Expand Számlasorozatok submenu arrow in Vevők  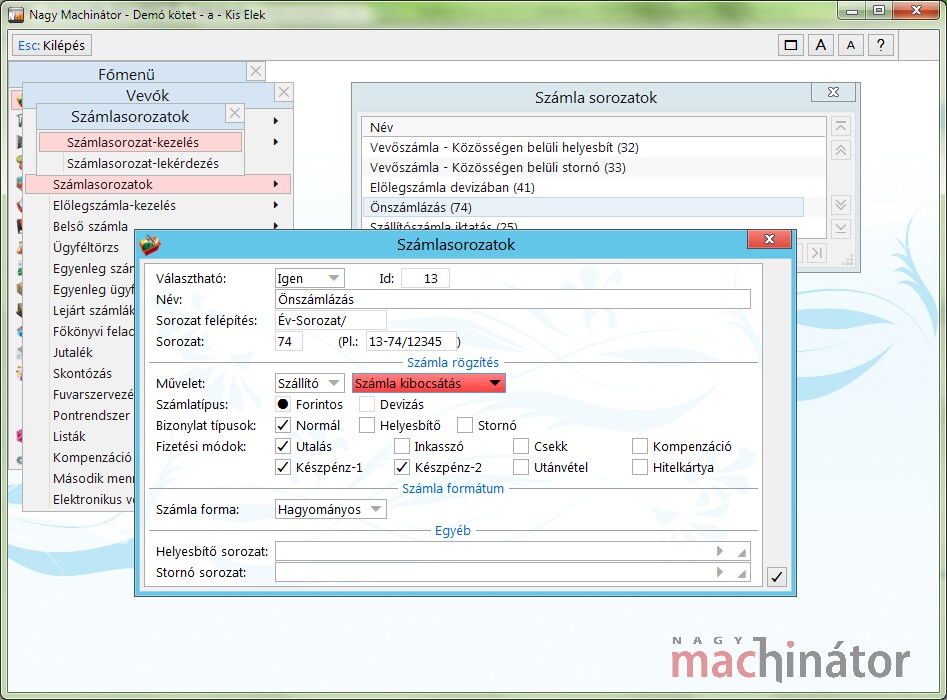275,184
